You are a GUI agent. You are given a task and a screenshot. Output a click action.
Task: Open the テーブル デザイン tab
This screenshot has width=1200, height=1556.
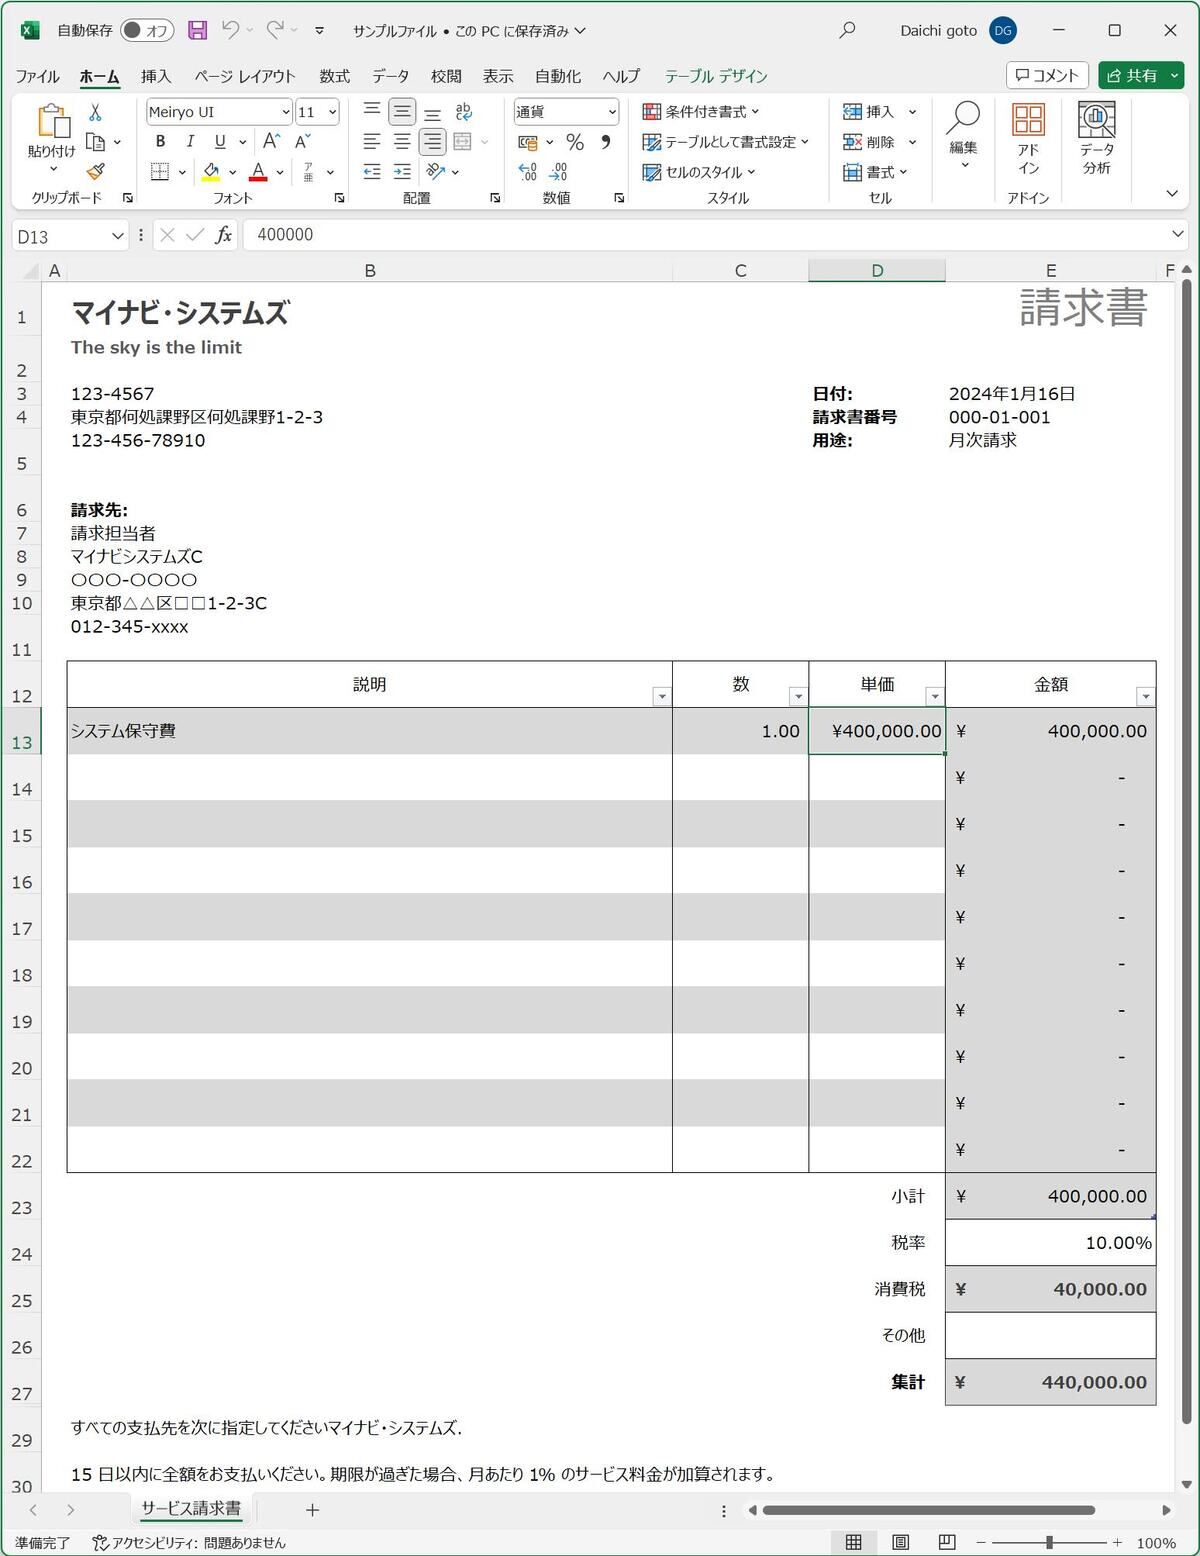pyautogui.click(x=716, y=76)
